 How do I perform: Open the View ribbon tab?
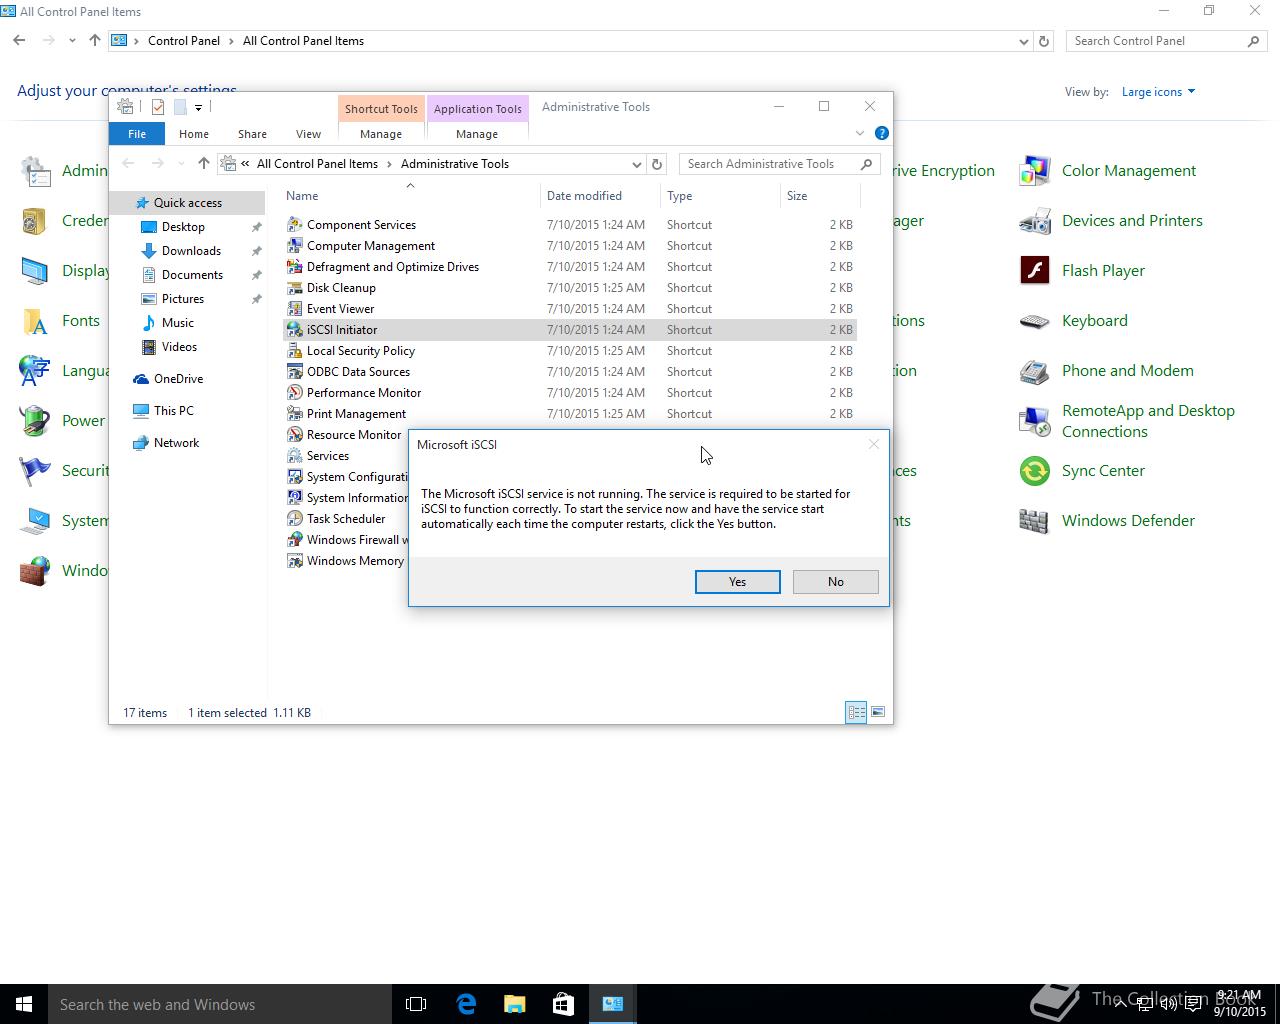coord(308,134)
